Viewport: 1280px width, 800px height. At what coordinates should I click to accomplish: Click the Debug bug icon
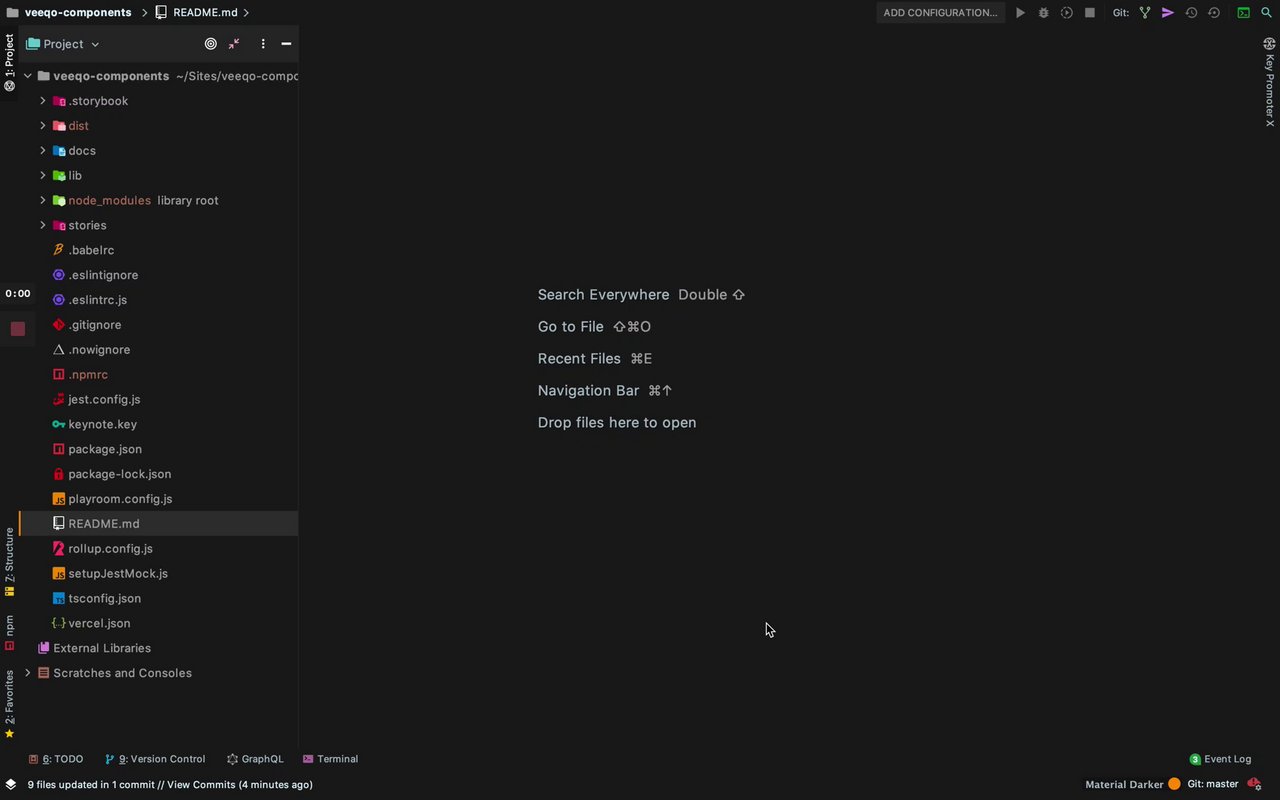[1043, 13]
